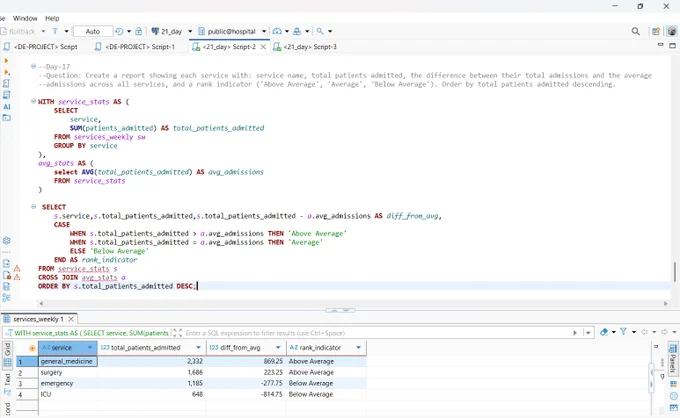Click the transaction log clock icon
Image resolution: width=680 pixels, height=418 pixels.
click(119, 31)
